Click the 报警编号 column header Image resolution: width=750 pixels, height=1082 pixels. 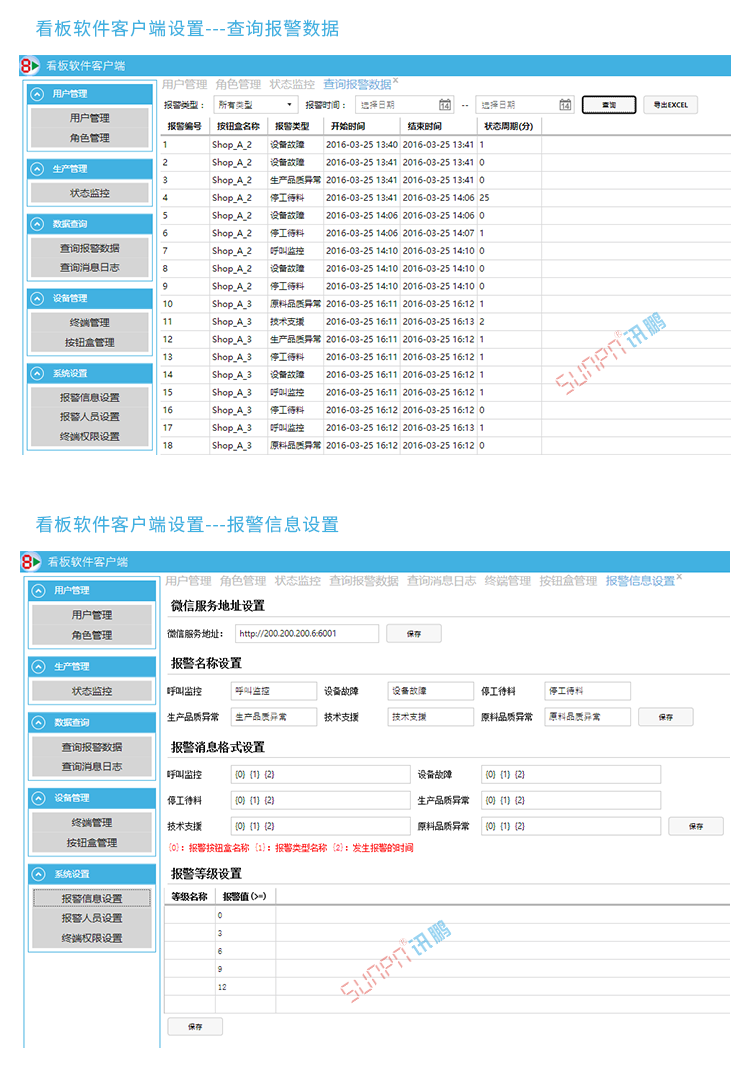(x=184, y=127)
